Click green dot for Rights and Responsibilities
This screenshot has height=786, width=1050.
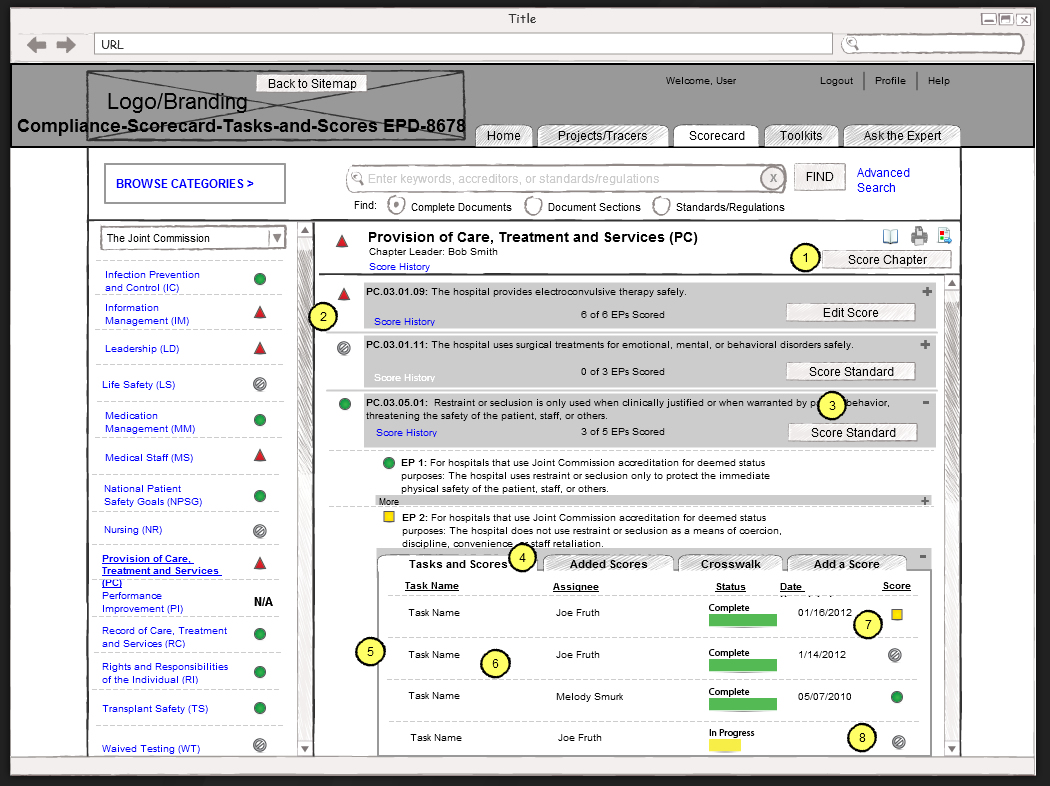260,672
